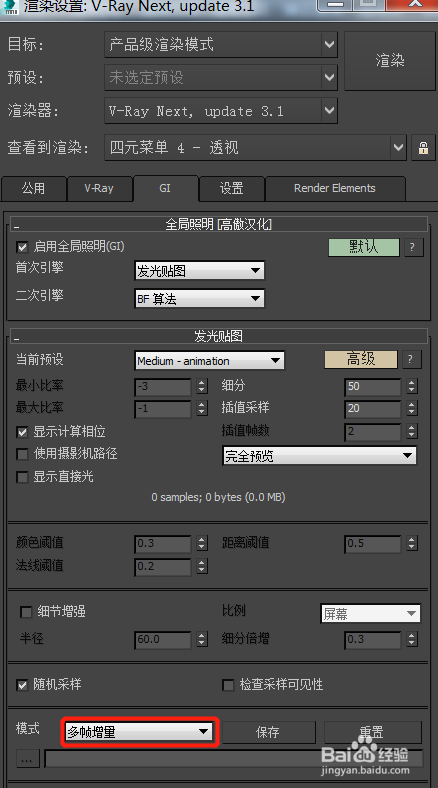Click the 细分 spinner arrows
This screenshot has height=788, width=438.
(412, 386)
